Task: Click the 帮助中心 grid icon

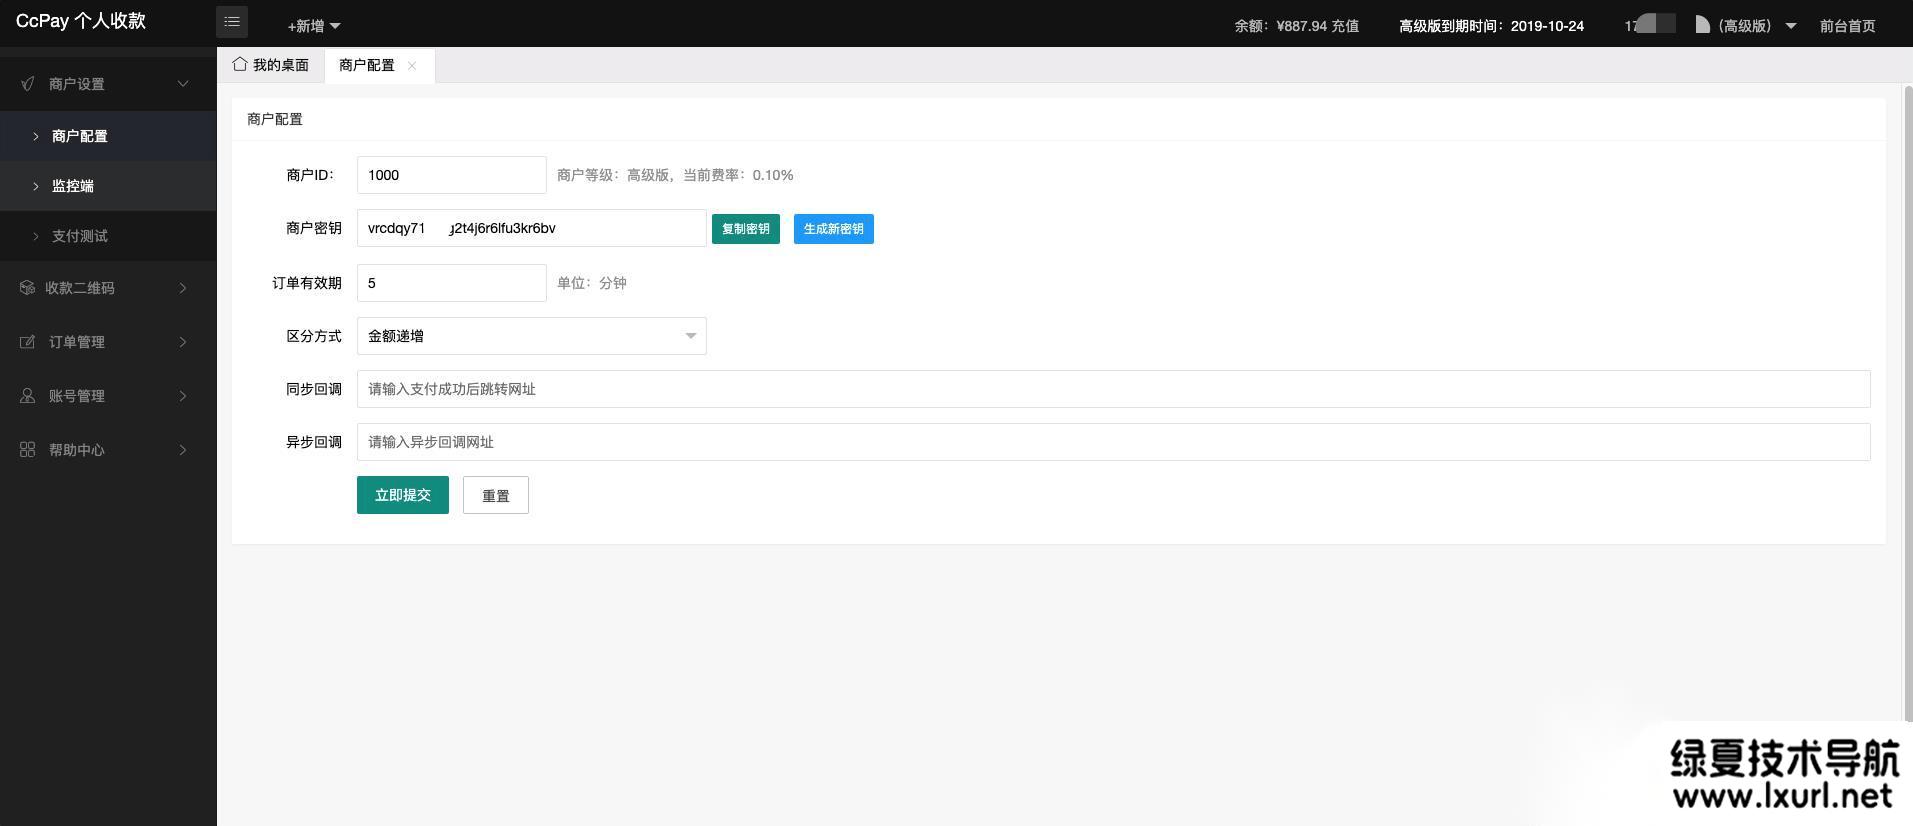Action: pyautogui.click(x=27, y=450)
